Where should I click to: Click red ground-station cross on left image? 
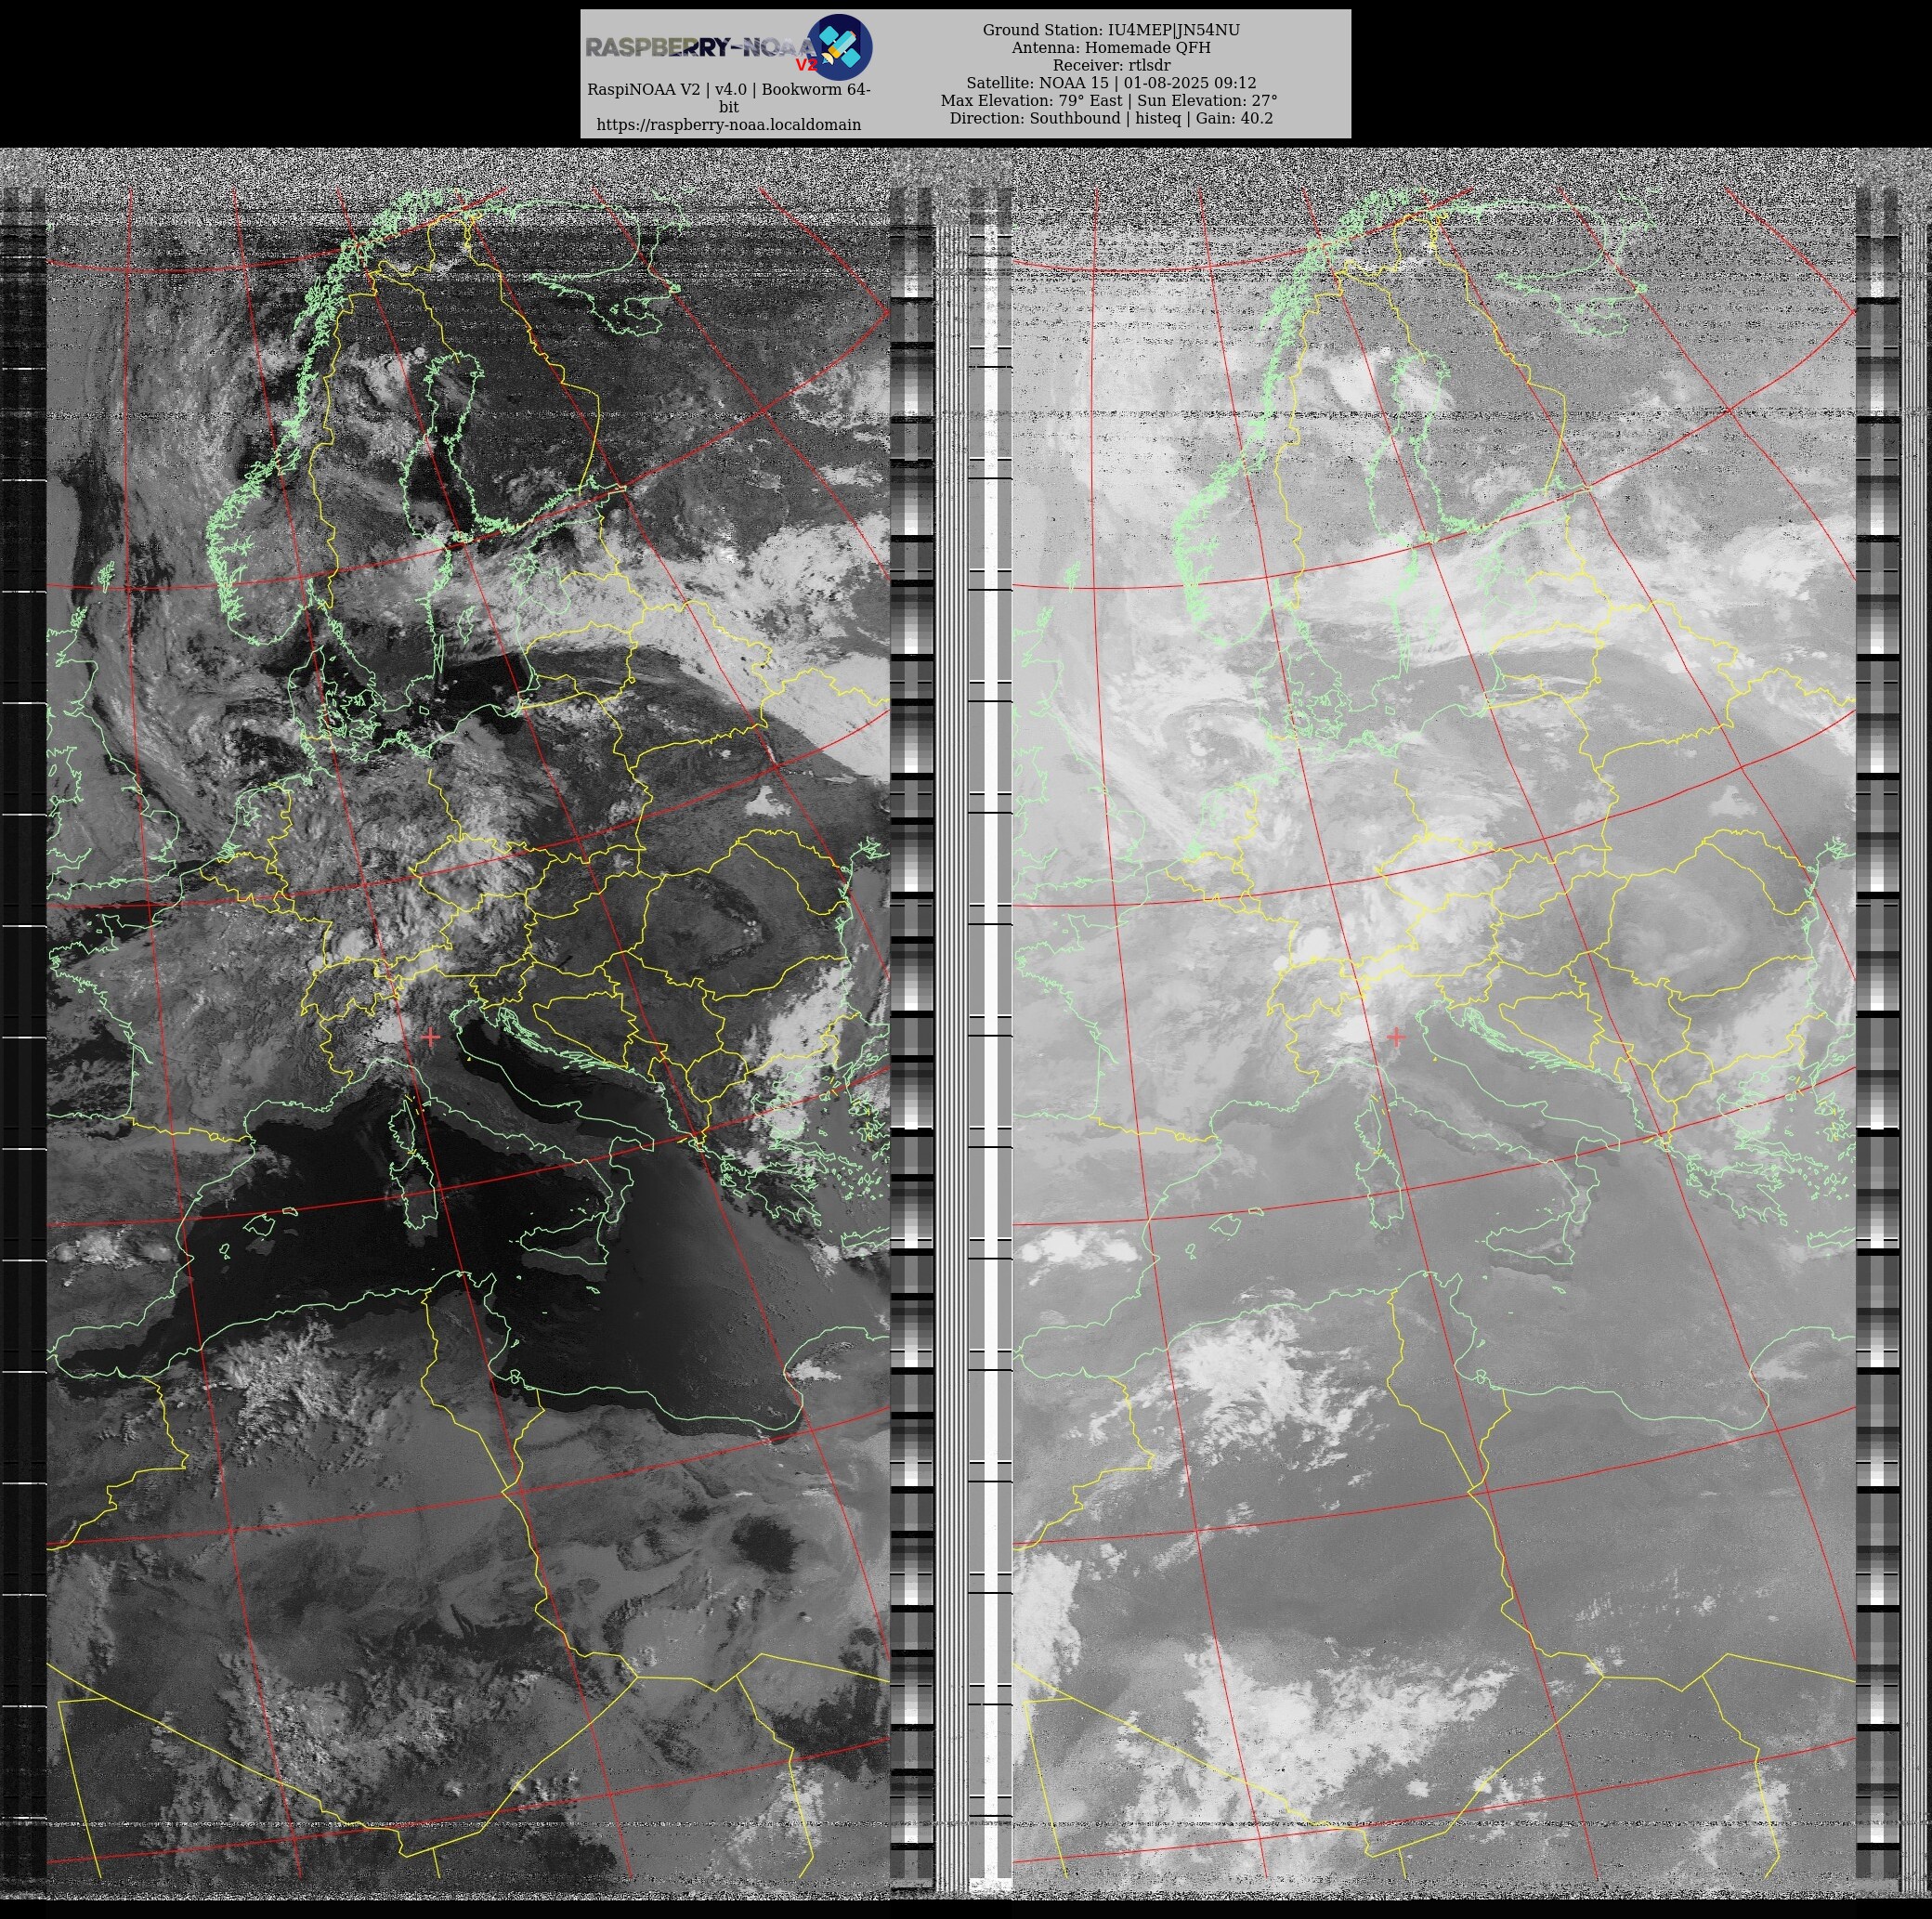[430, 1037]
